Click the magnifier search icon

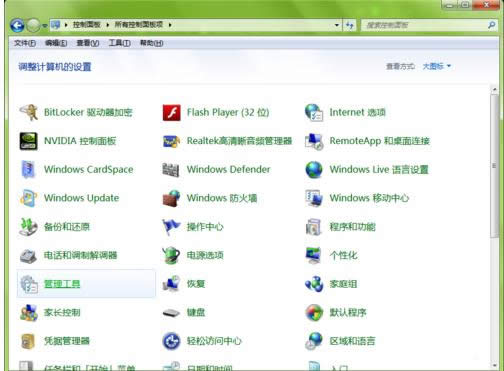(x=491, y=25)
